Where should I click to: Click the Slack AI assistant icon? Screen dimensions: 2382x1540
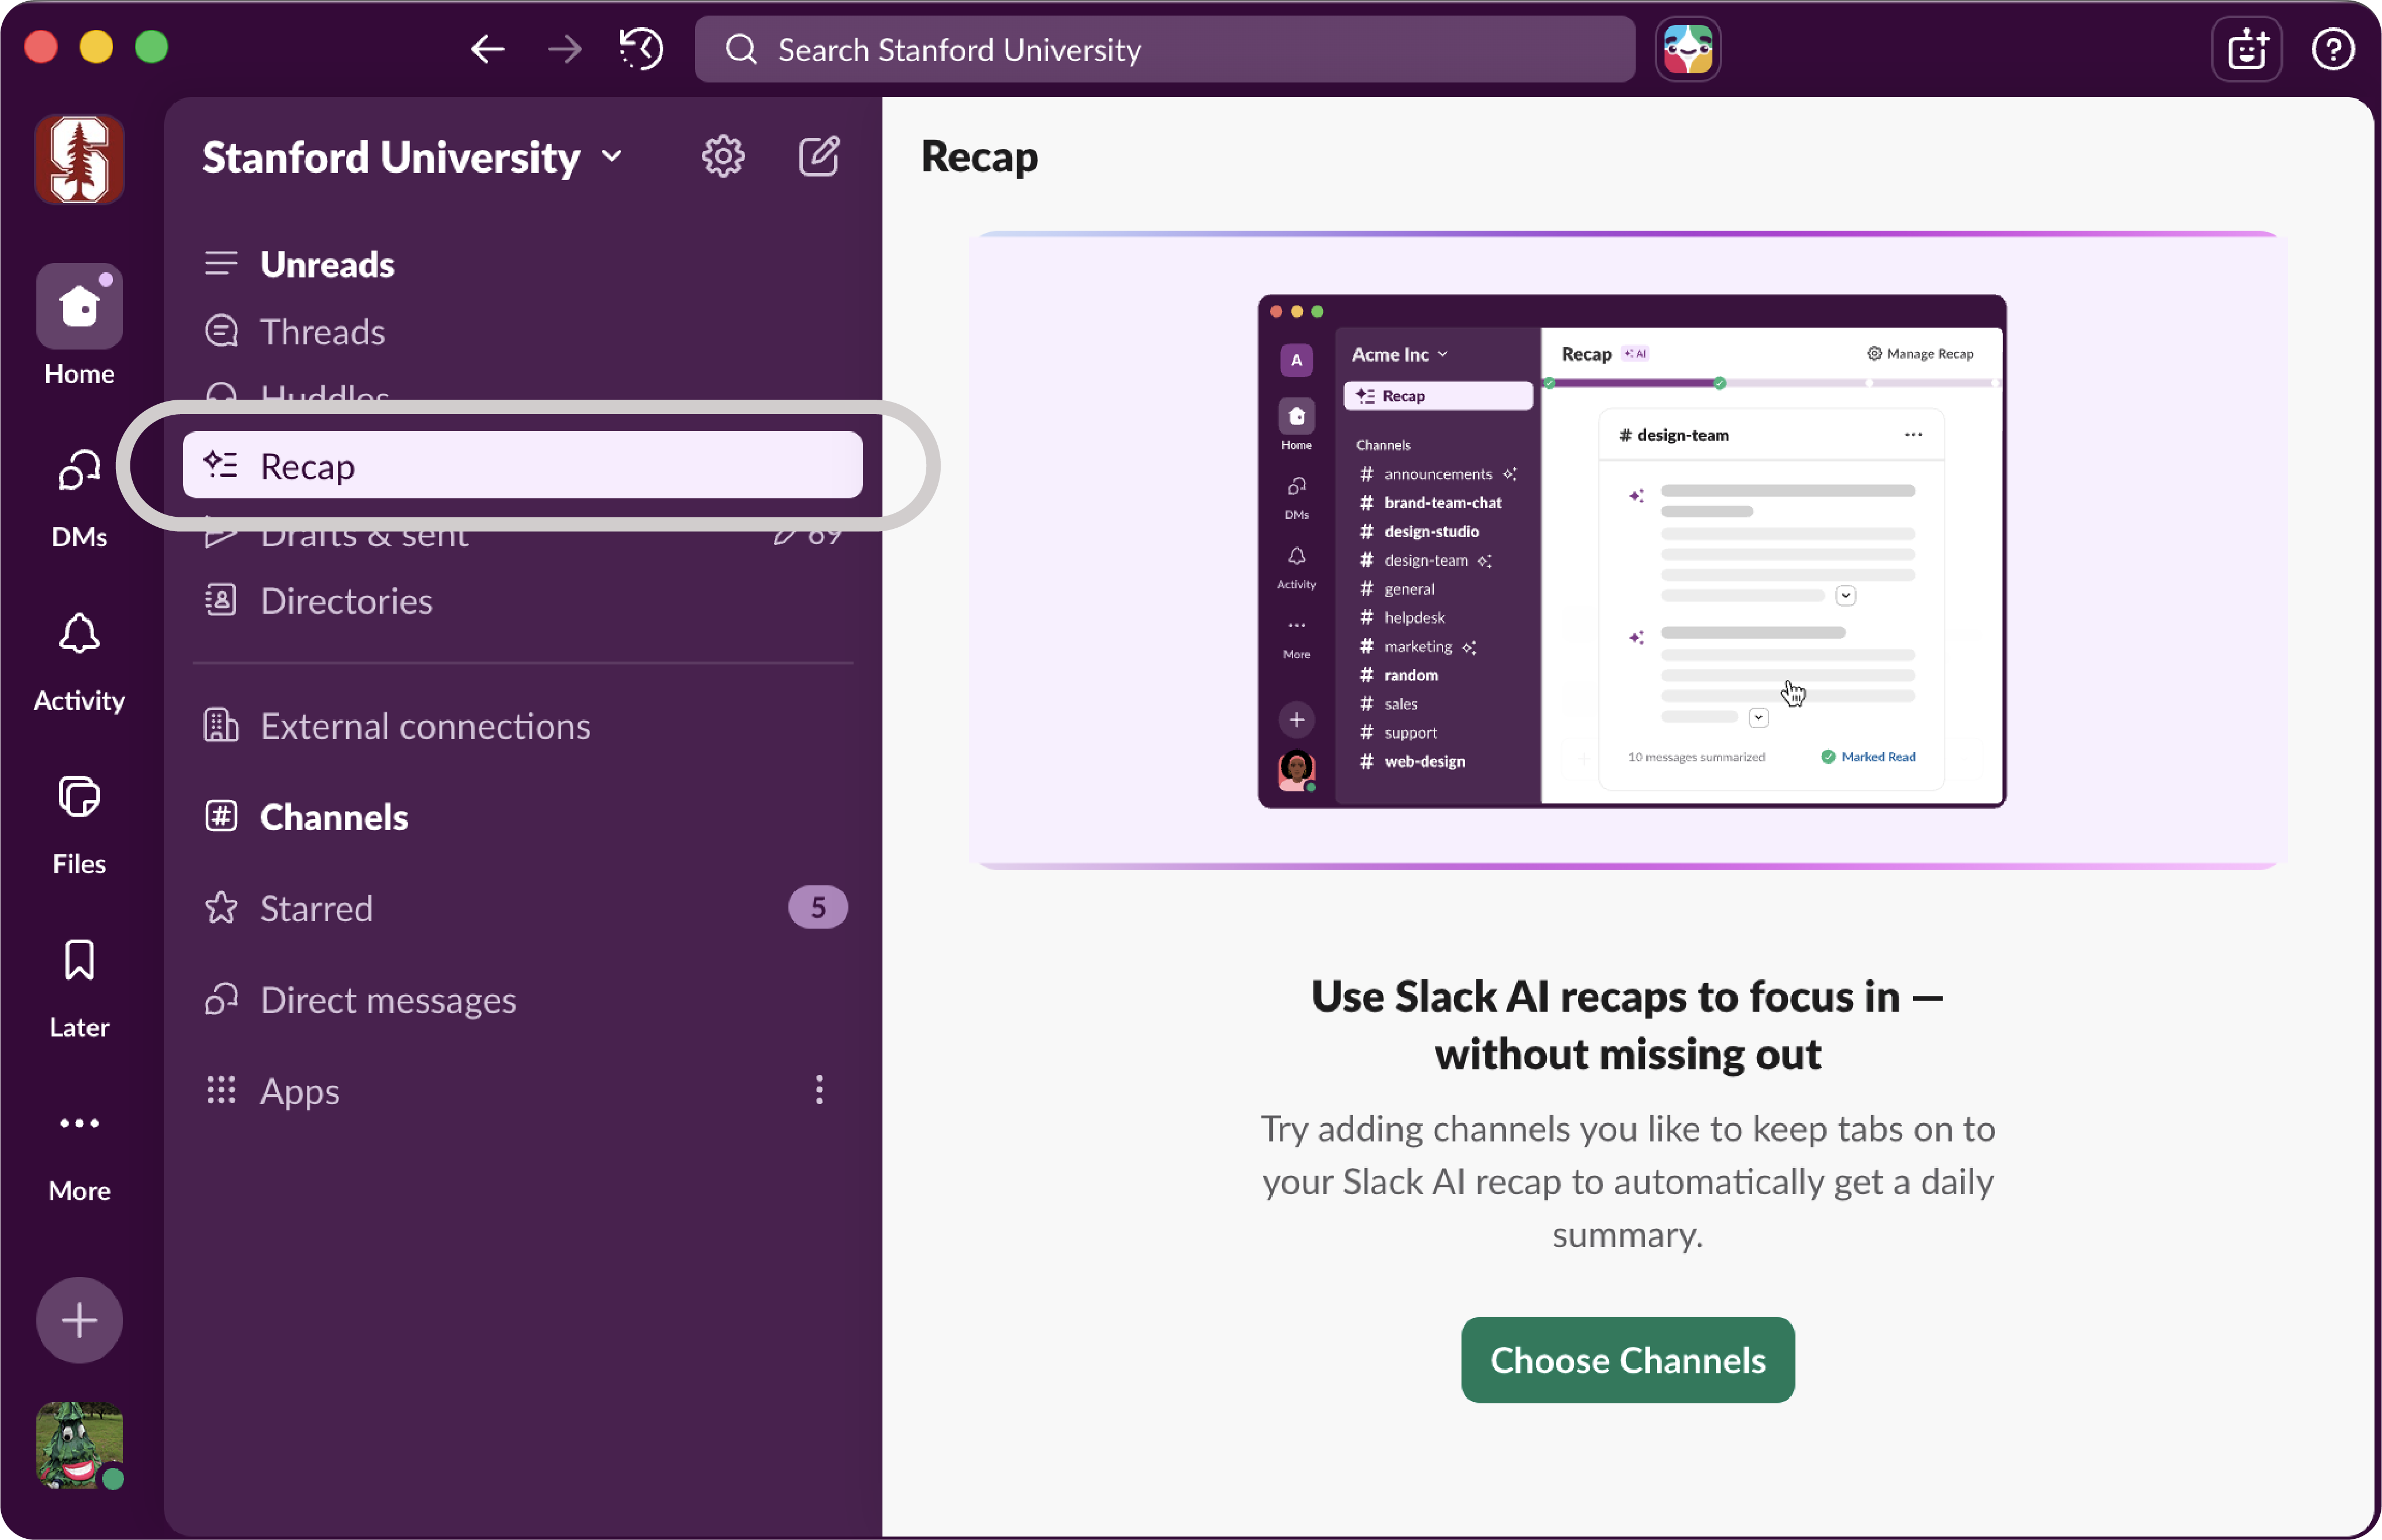coord(1687,49)
